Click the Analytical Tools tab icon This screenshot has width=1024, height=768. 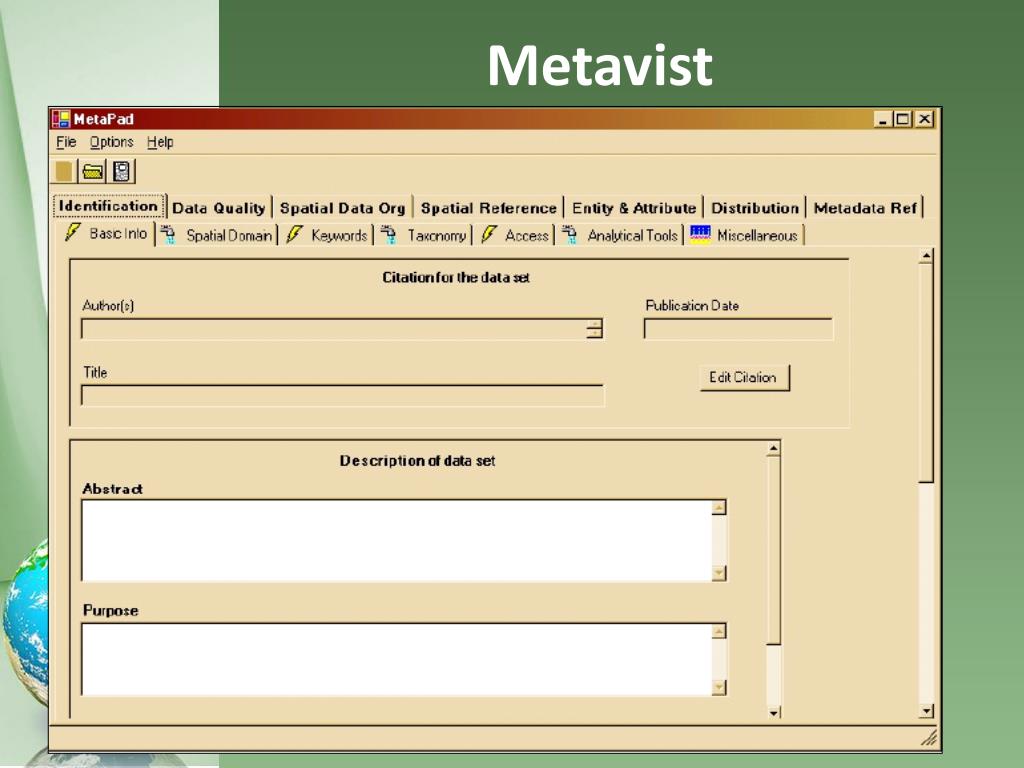pos(569,234)
